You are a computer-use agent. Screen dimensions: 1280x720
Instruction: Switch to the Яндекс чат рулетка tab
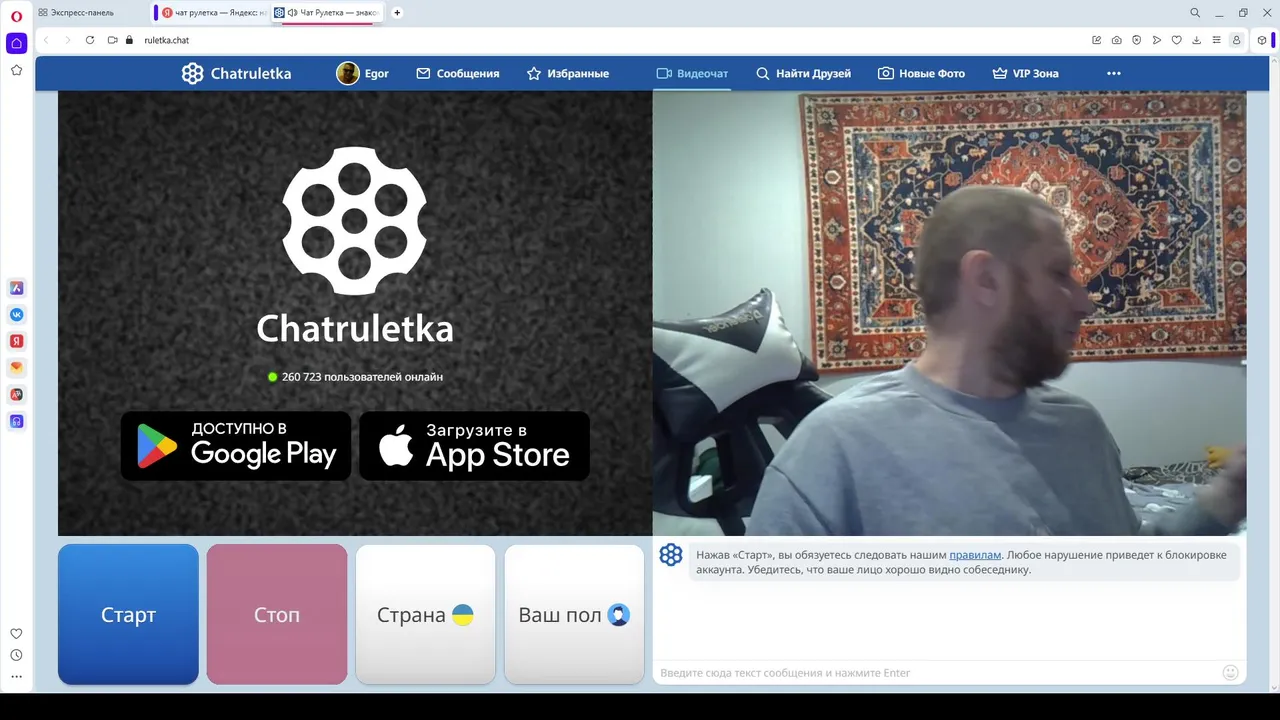click(212, 13)
